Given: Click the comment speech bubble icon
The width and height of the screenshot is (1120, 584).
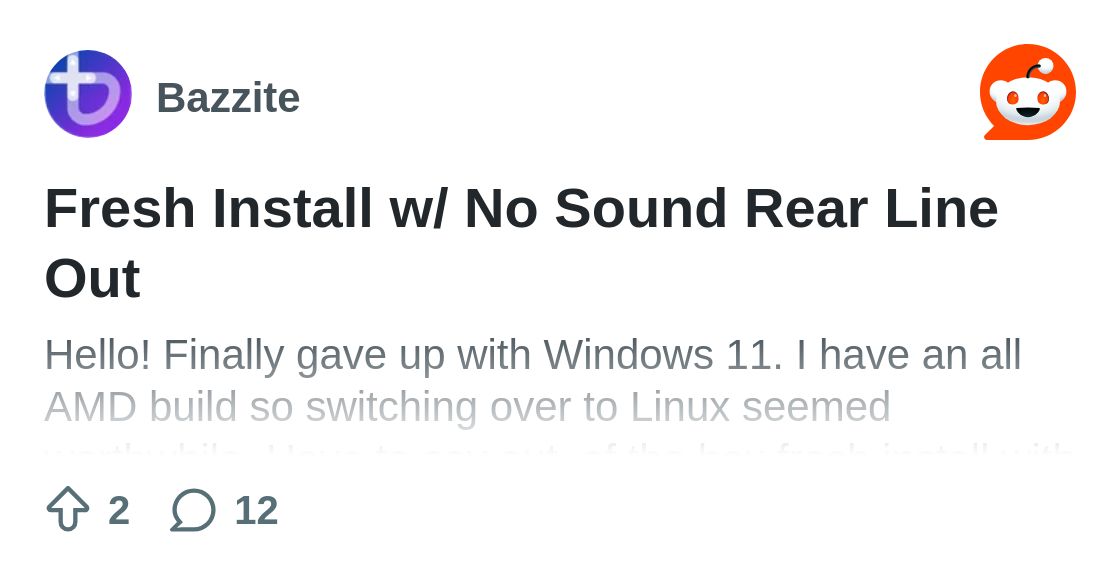Looking at the screenshot, I should tap(193, 510).
